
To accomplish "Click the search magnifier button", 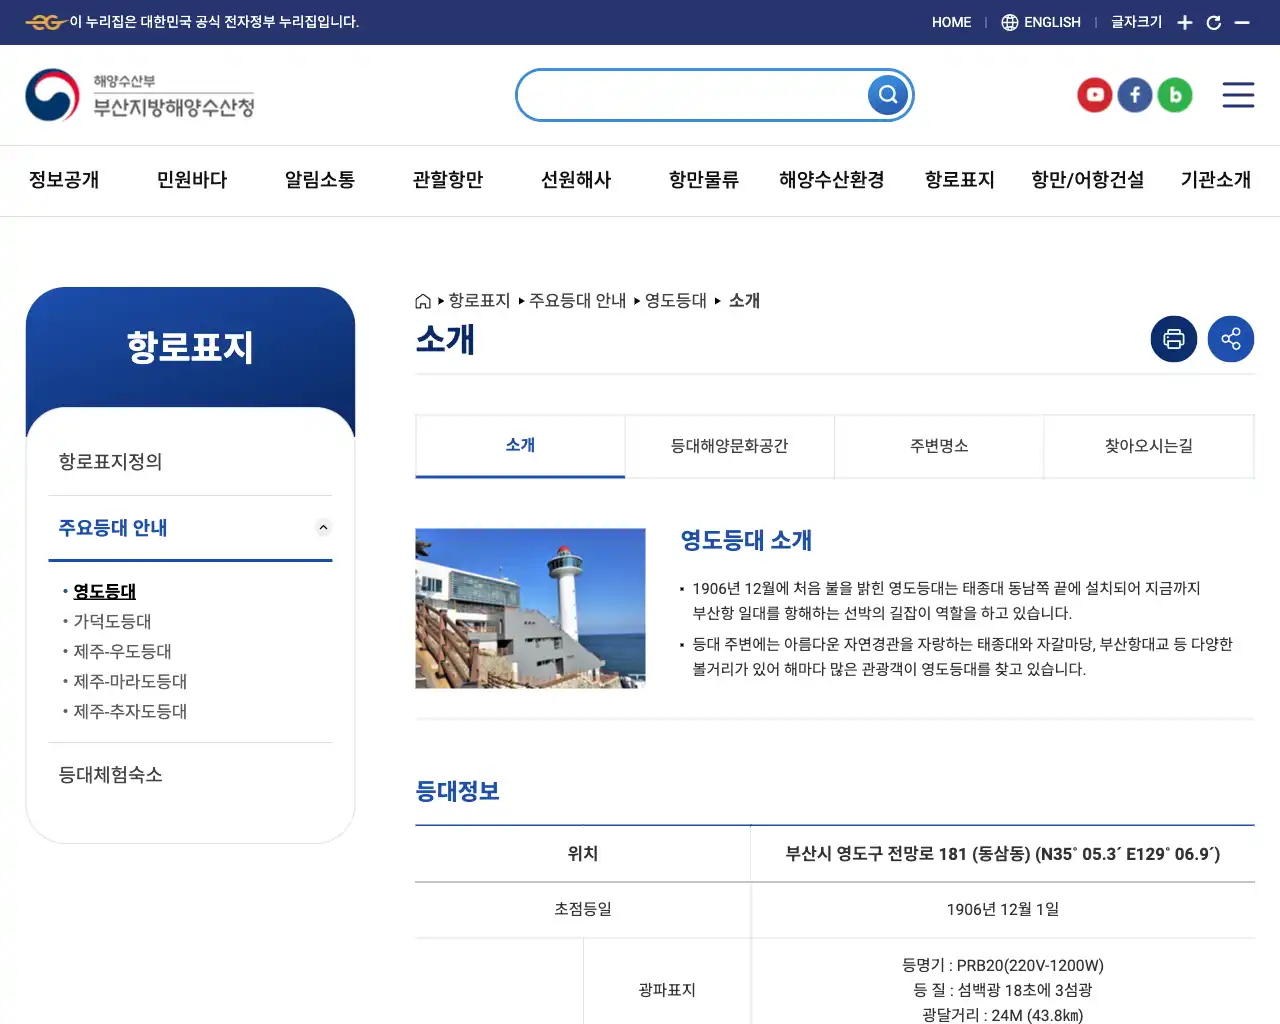I will pos(888,95).
